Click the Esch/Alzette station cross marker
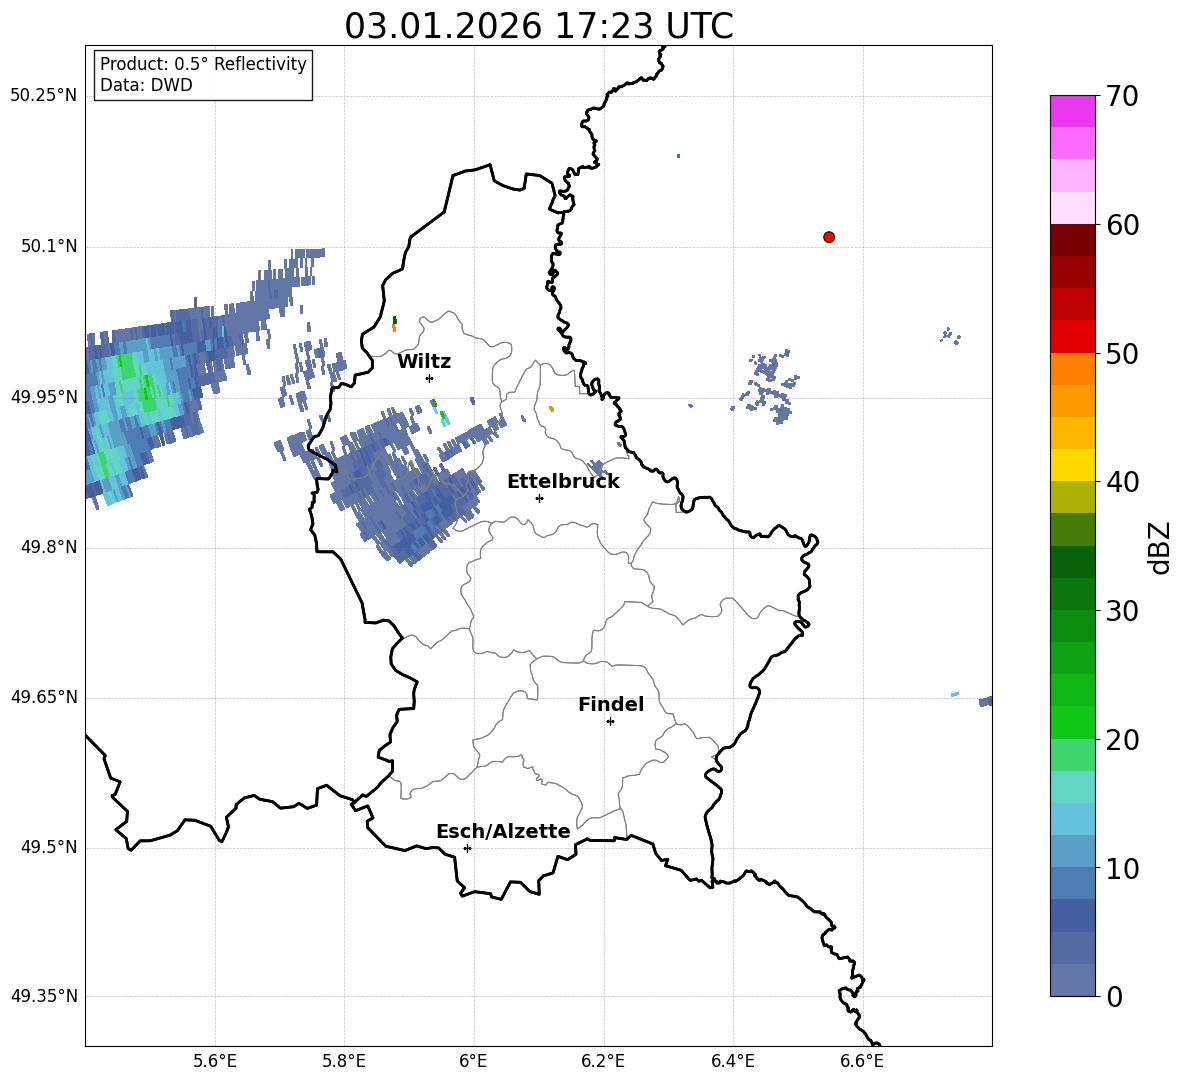Viewport: 1184px width, 1081px height. pyautogui.click(x=467, y=848)
